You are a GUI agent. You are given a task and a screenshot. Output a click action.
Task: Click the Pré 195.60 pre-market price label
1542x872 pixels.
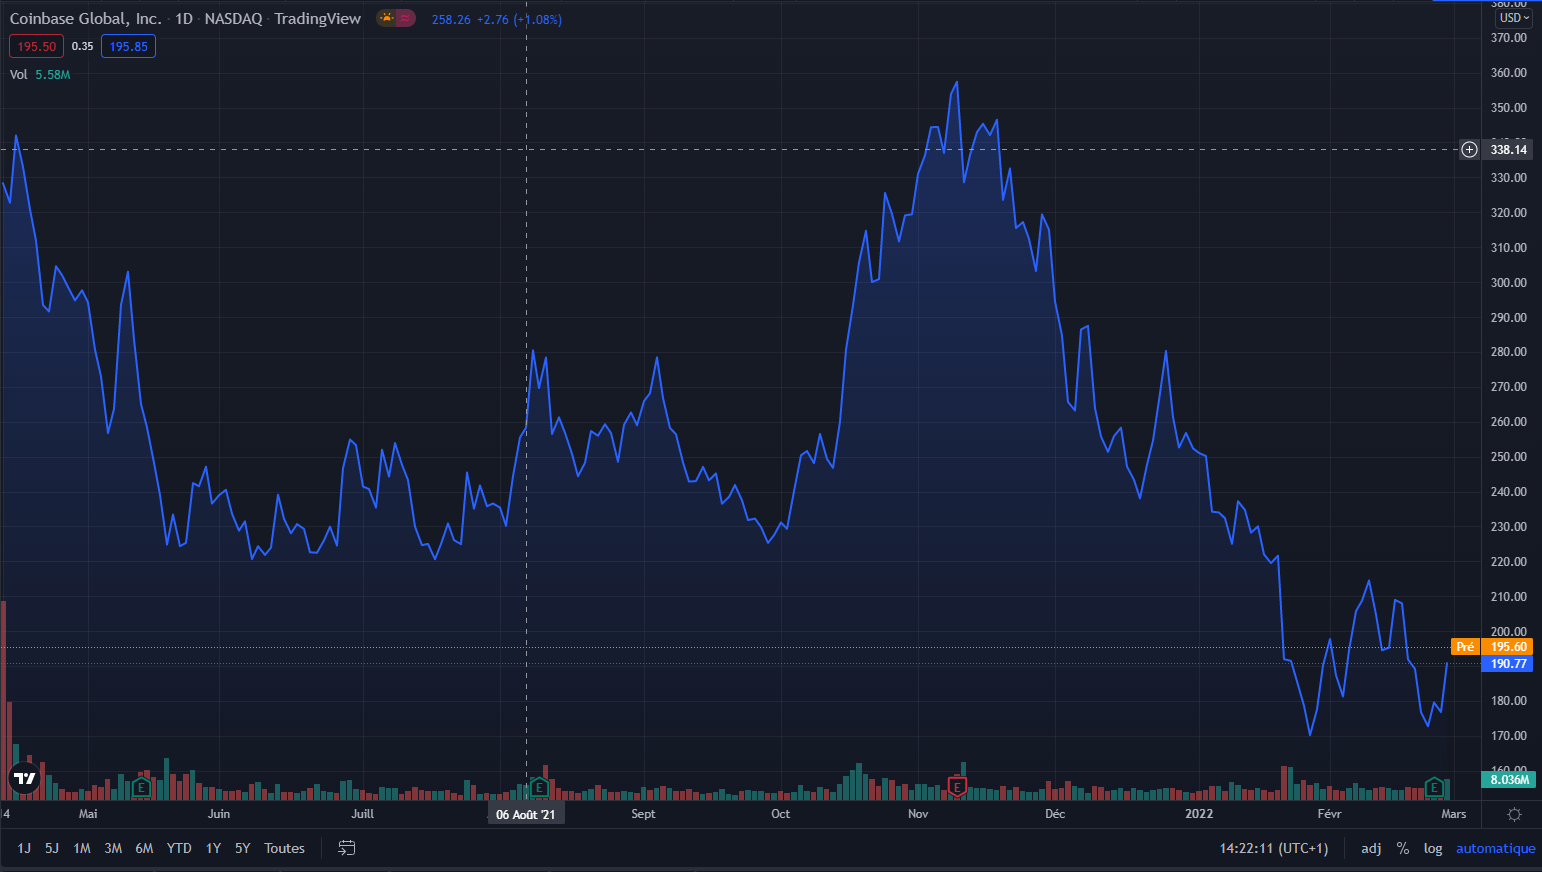1491,647
